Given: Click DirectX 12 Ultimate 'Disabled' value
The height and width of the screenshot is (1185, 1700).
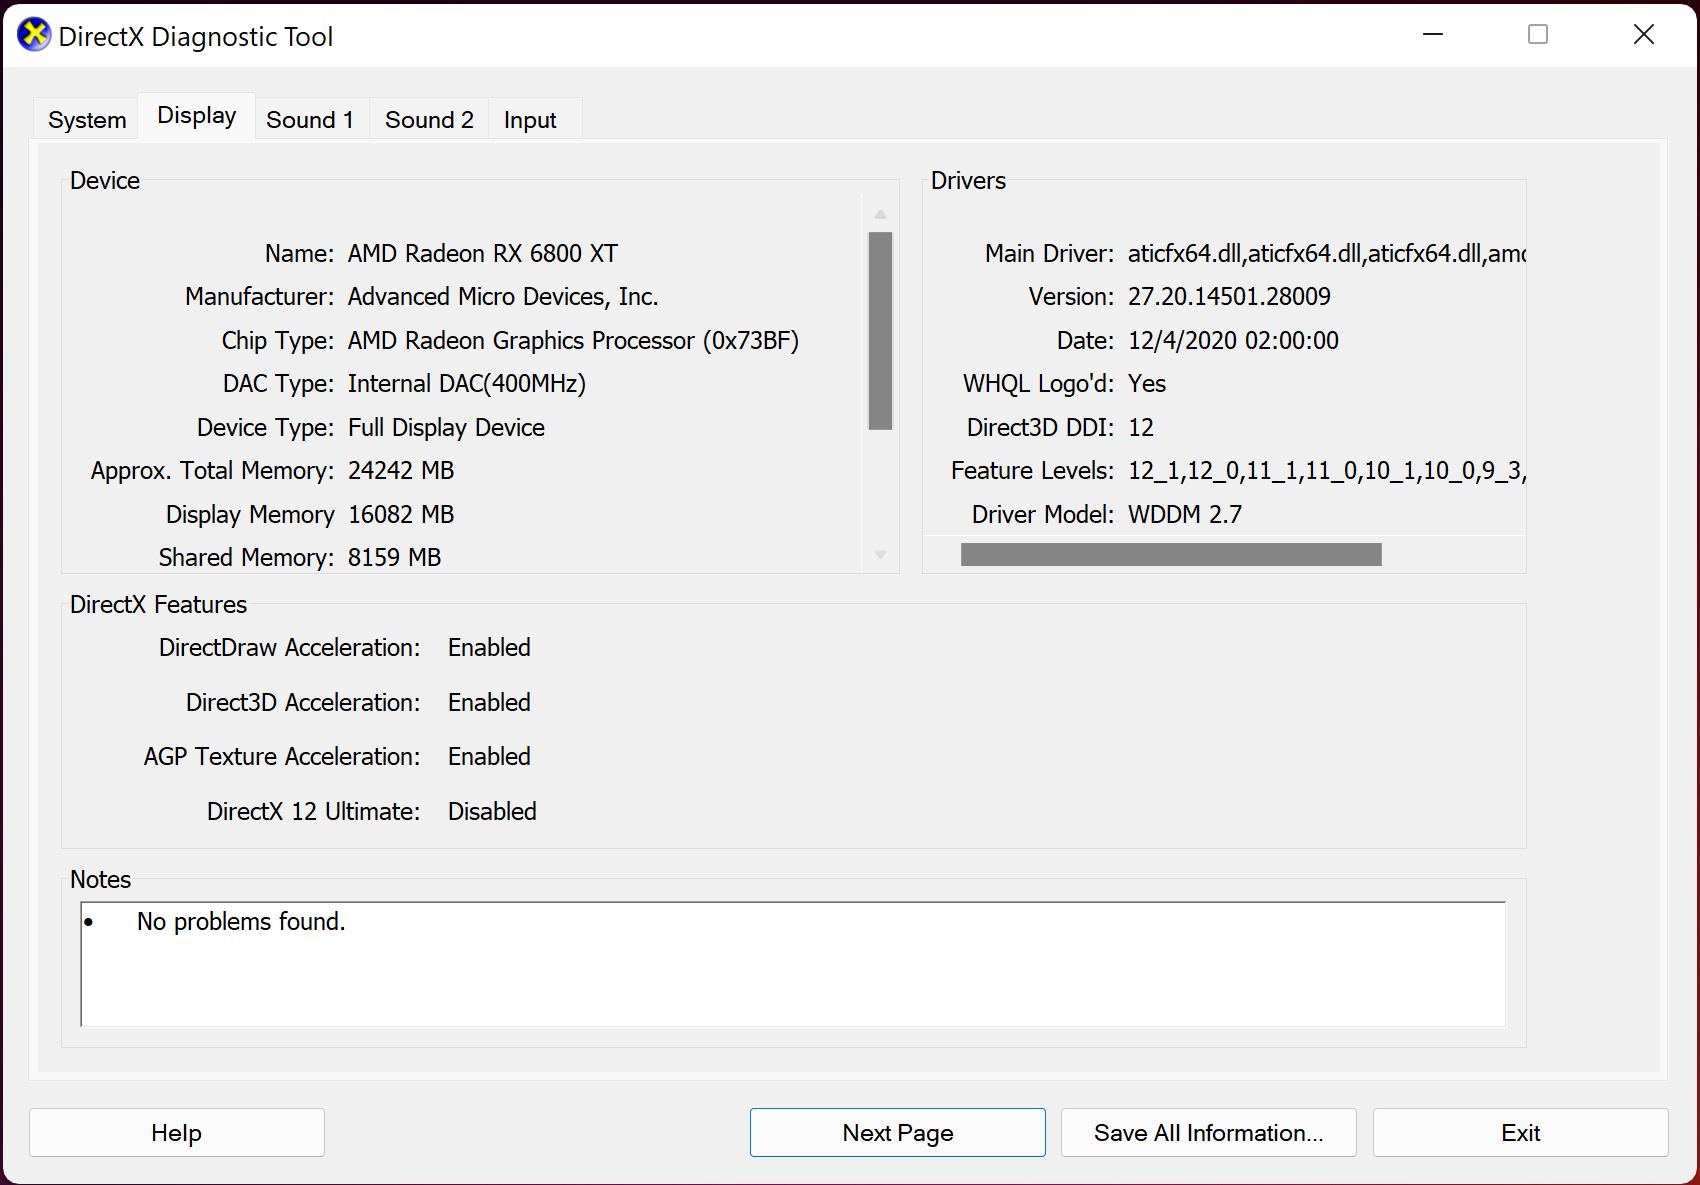Looking at the screenshot, I should click(x=492, y=812).
